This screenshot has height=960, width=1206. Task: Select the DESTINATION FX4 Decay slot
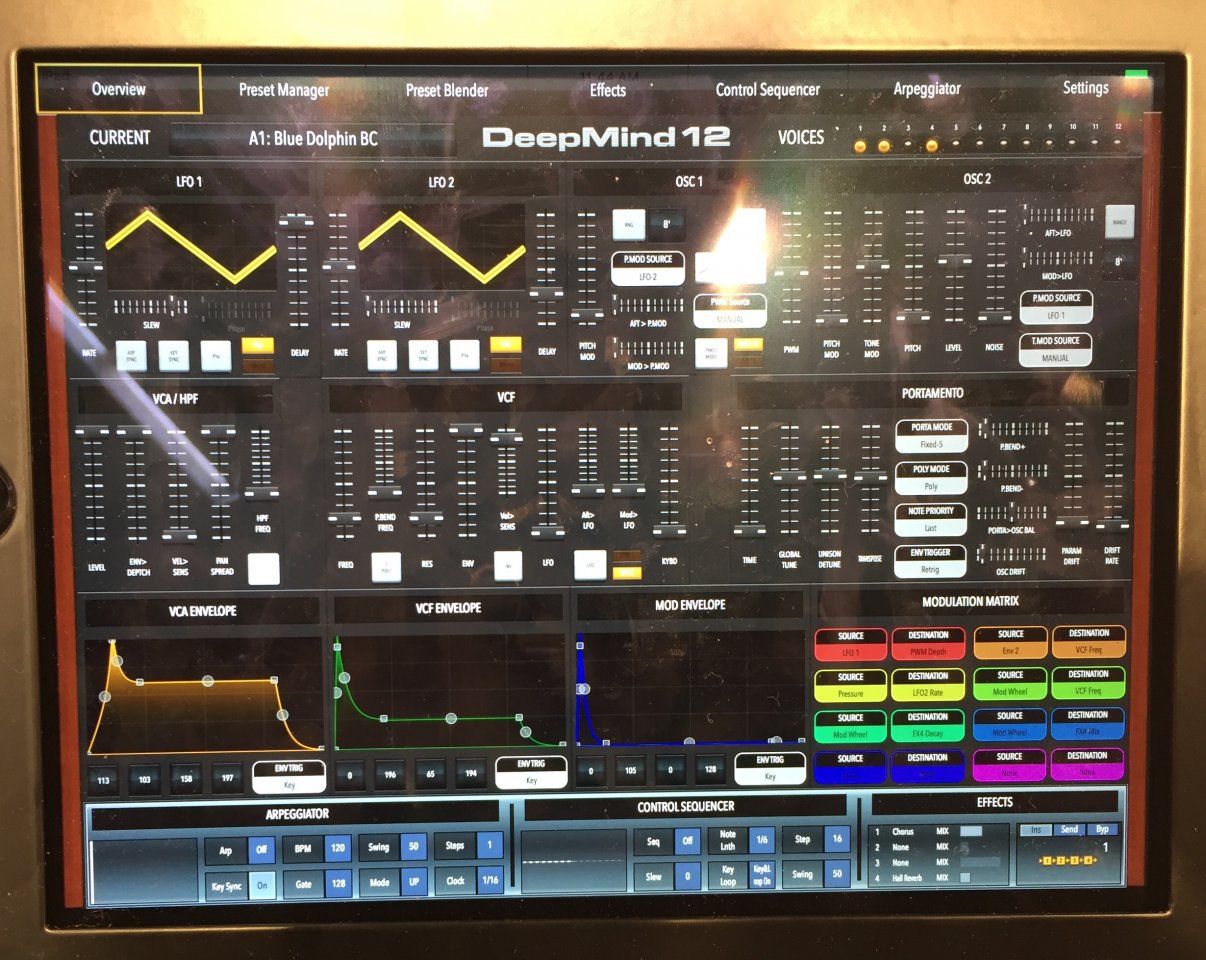click(x=928, y=726)
